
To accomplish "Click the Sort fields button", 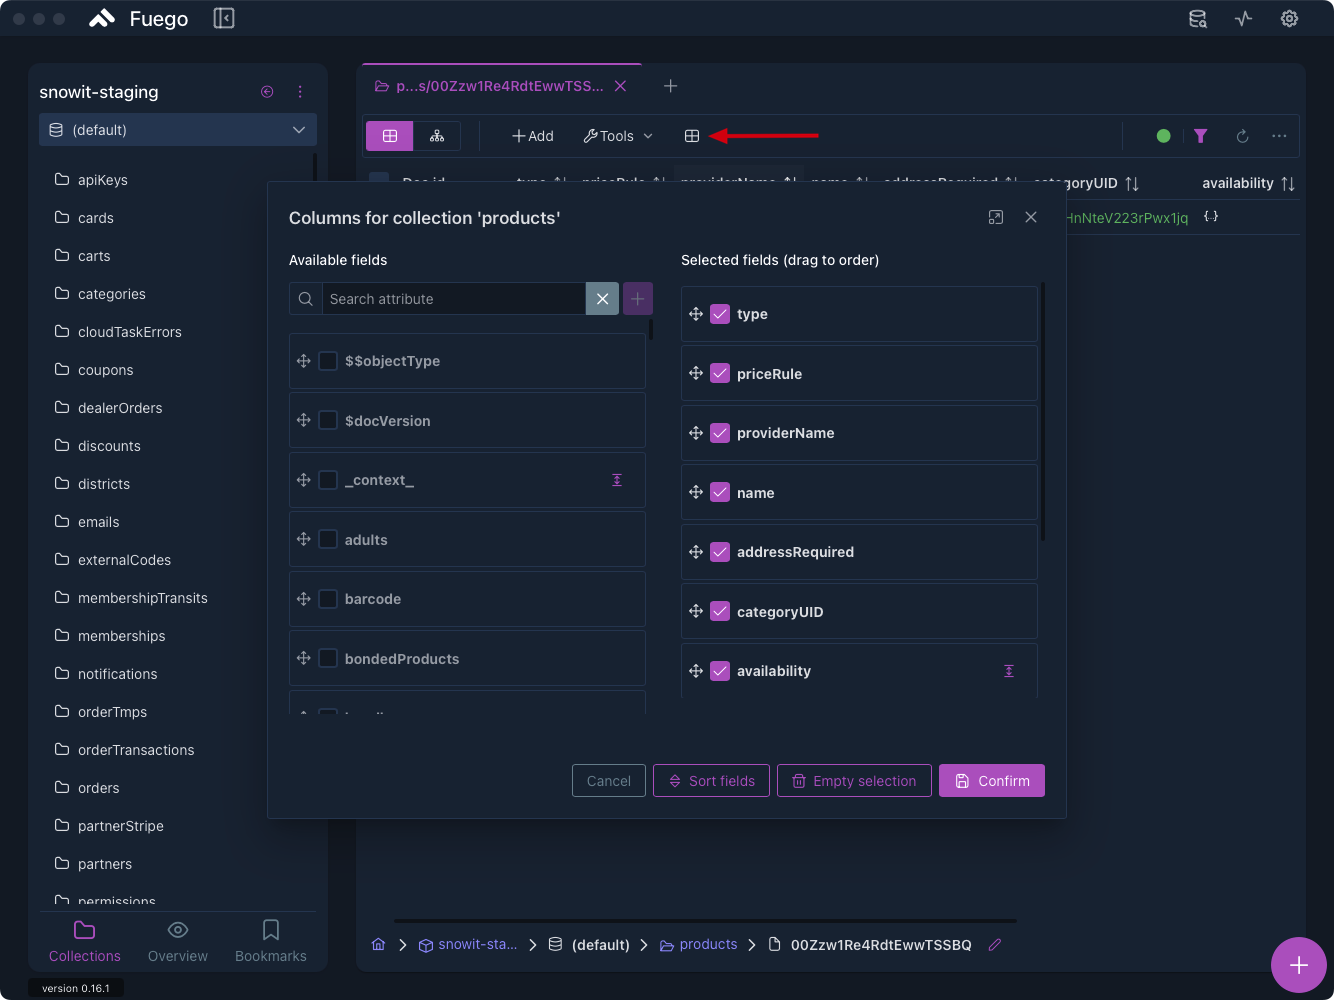I will 711,781.
